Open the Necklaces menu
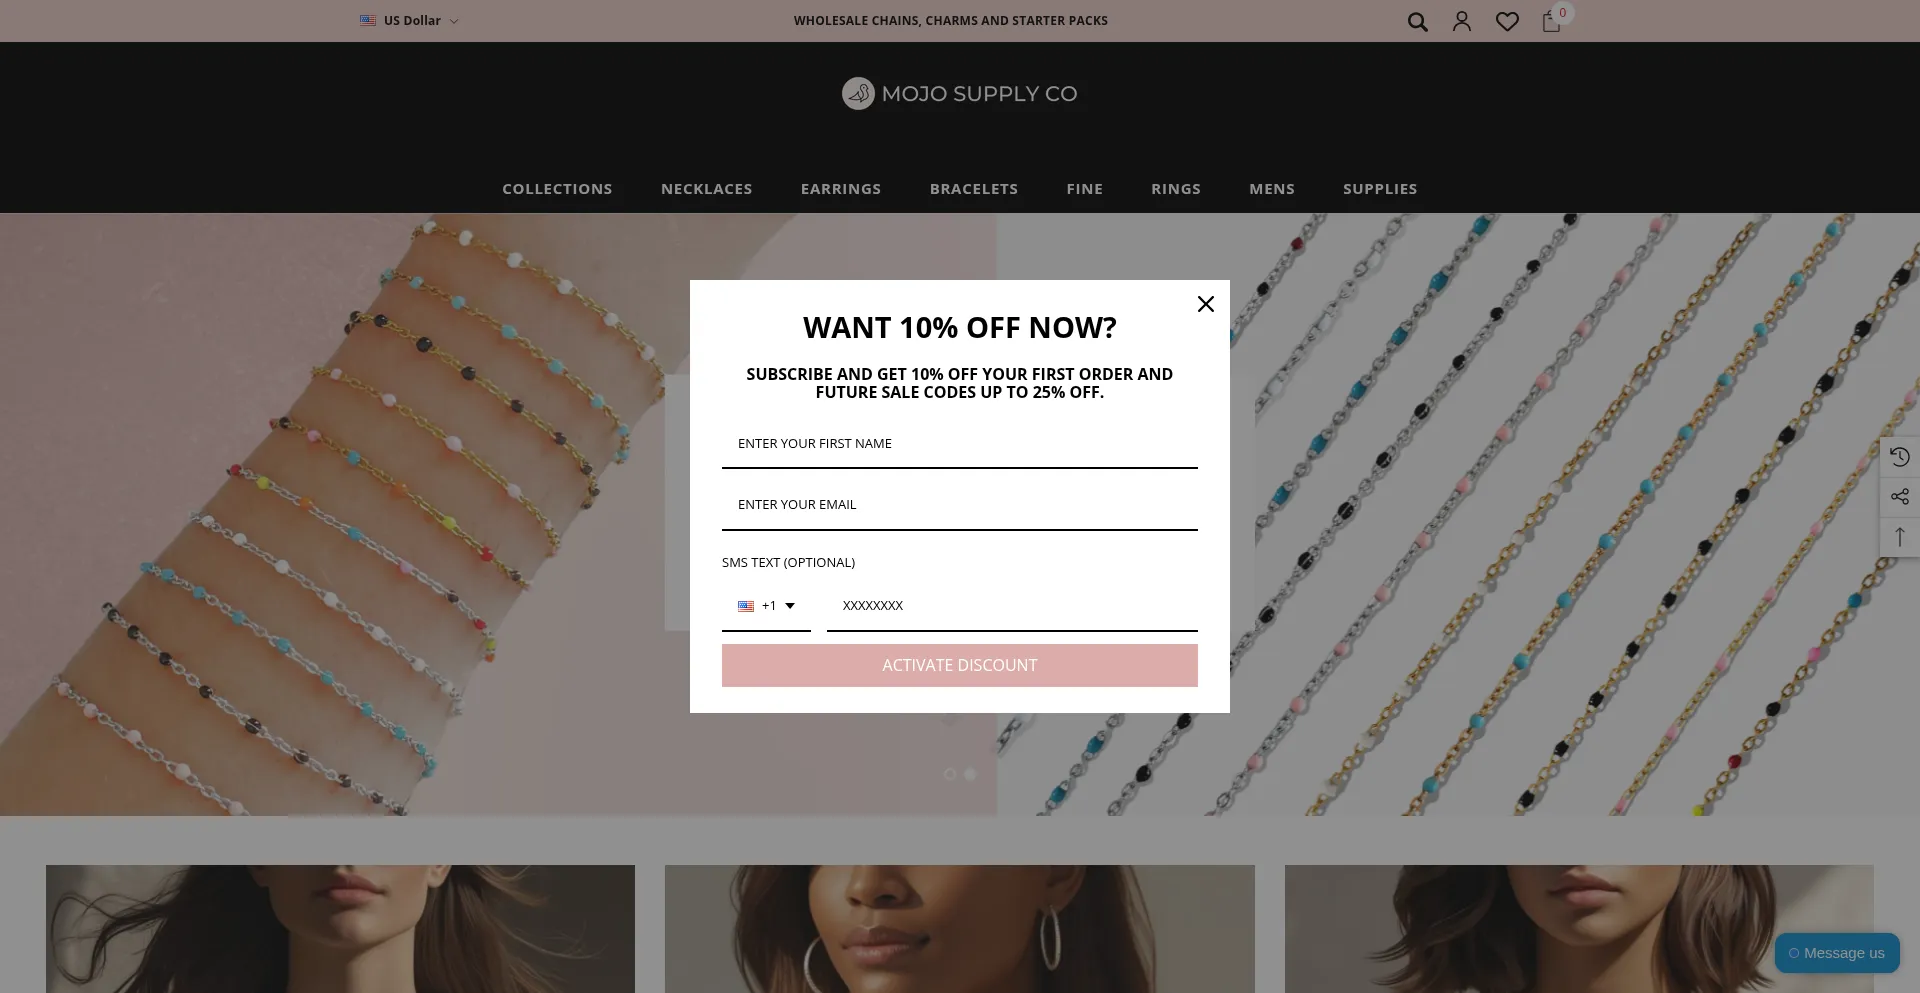The height and width of the screenshot is (993, 1920). click(x=707, y=189)
